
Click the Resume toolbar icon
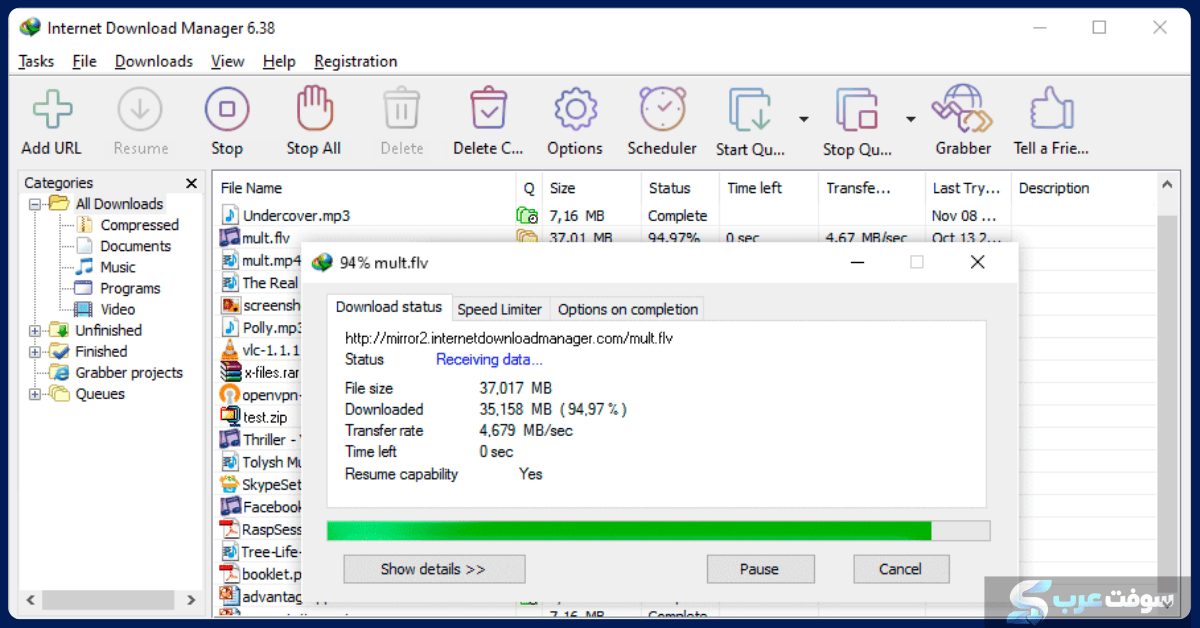click(x=140, y=109)
